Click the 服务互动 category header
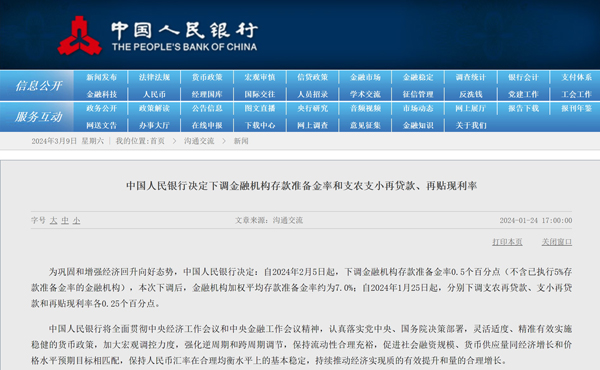The width and height of the screenshot is (600, 370). point(38,117)
